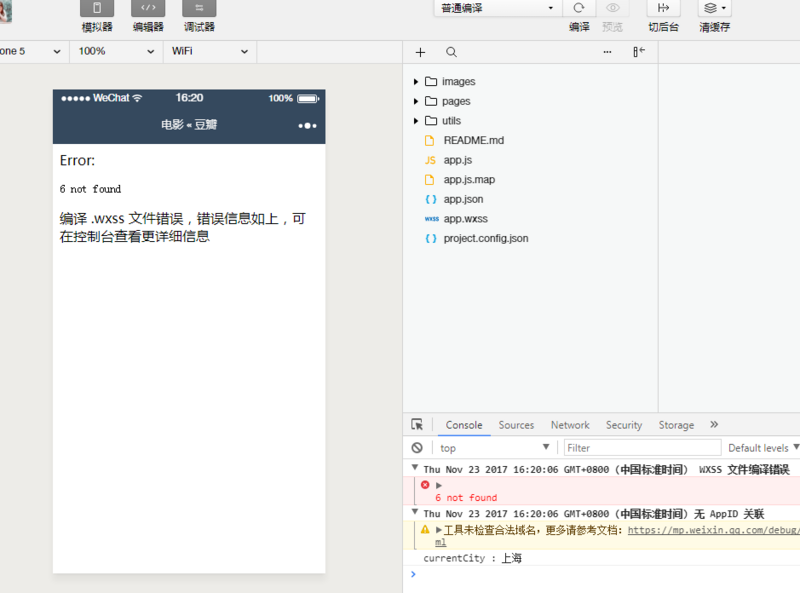Open README.md file
Image resolution: width=800 pixels, height=593 pixels.
tap(473, 140)
